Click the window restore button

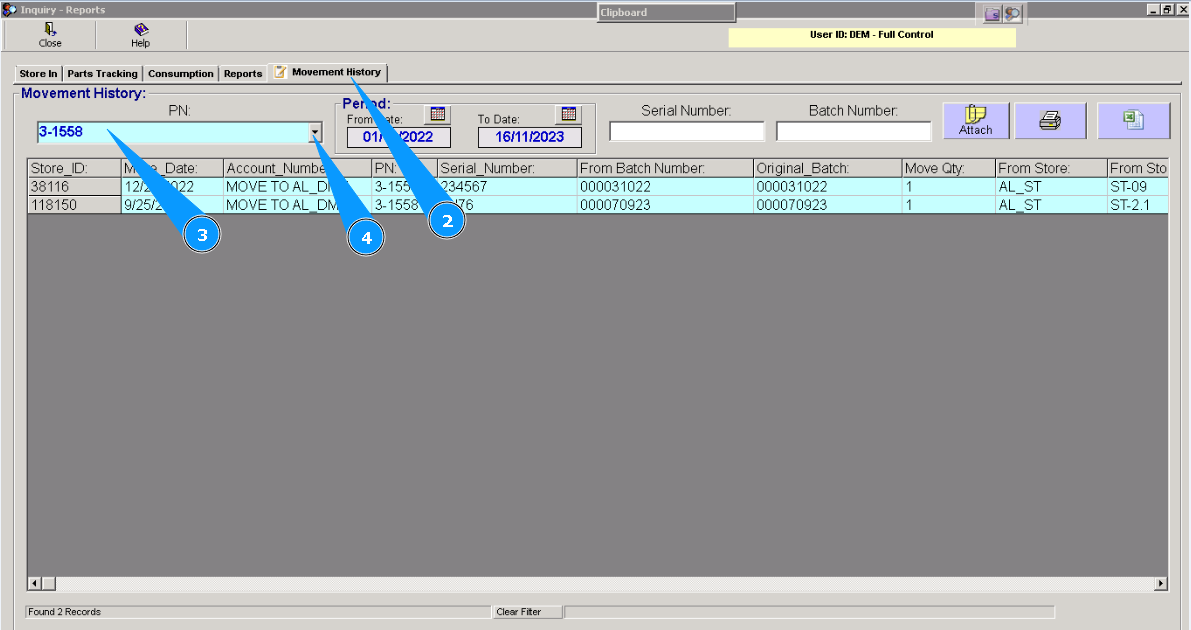click(x=1168, y=9)
